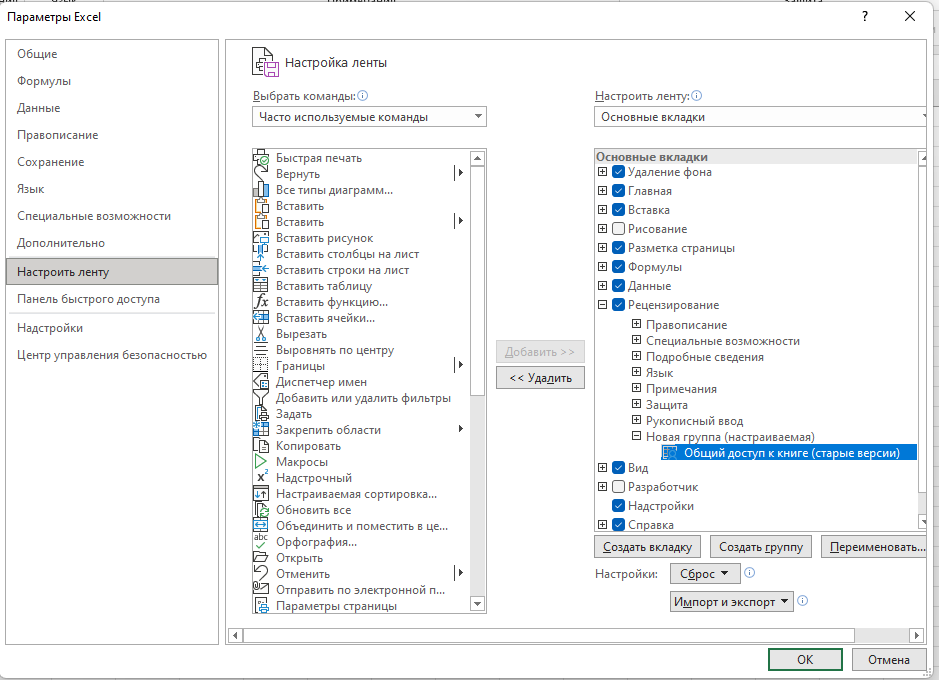Open Панель быстрого доступа settings category
Screen dimensions: 939x680
(88, 299)
